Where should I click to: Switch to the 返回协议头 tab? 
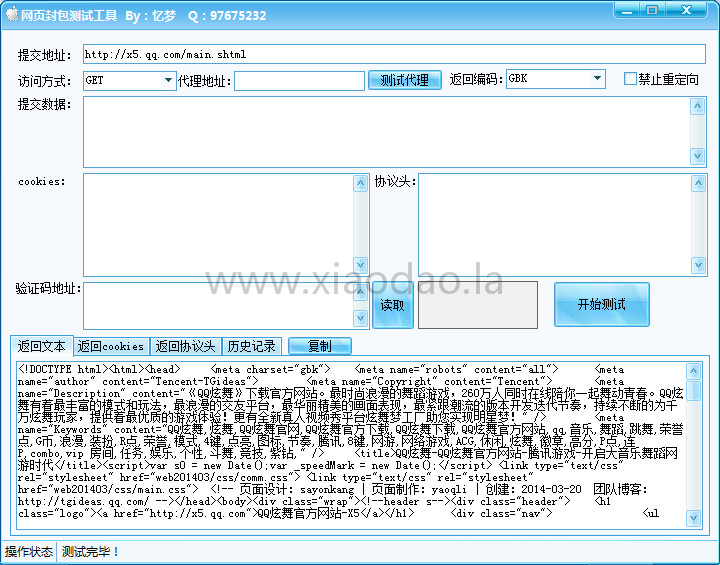[185, 346]
